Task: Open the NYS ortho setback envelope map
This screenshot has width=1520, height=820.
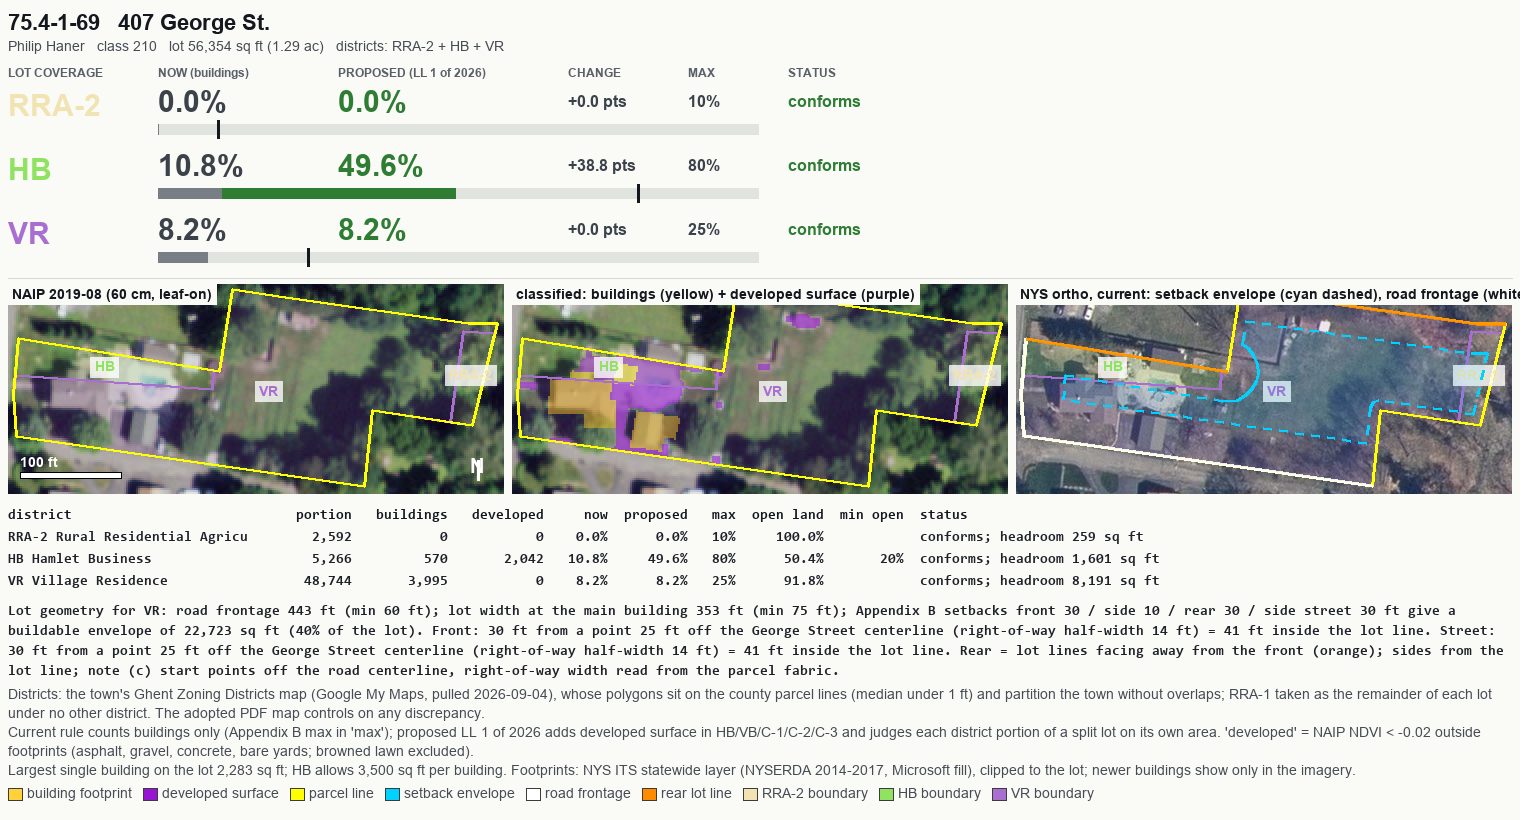Action: pyautogui.click(x=1264, y=389)
